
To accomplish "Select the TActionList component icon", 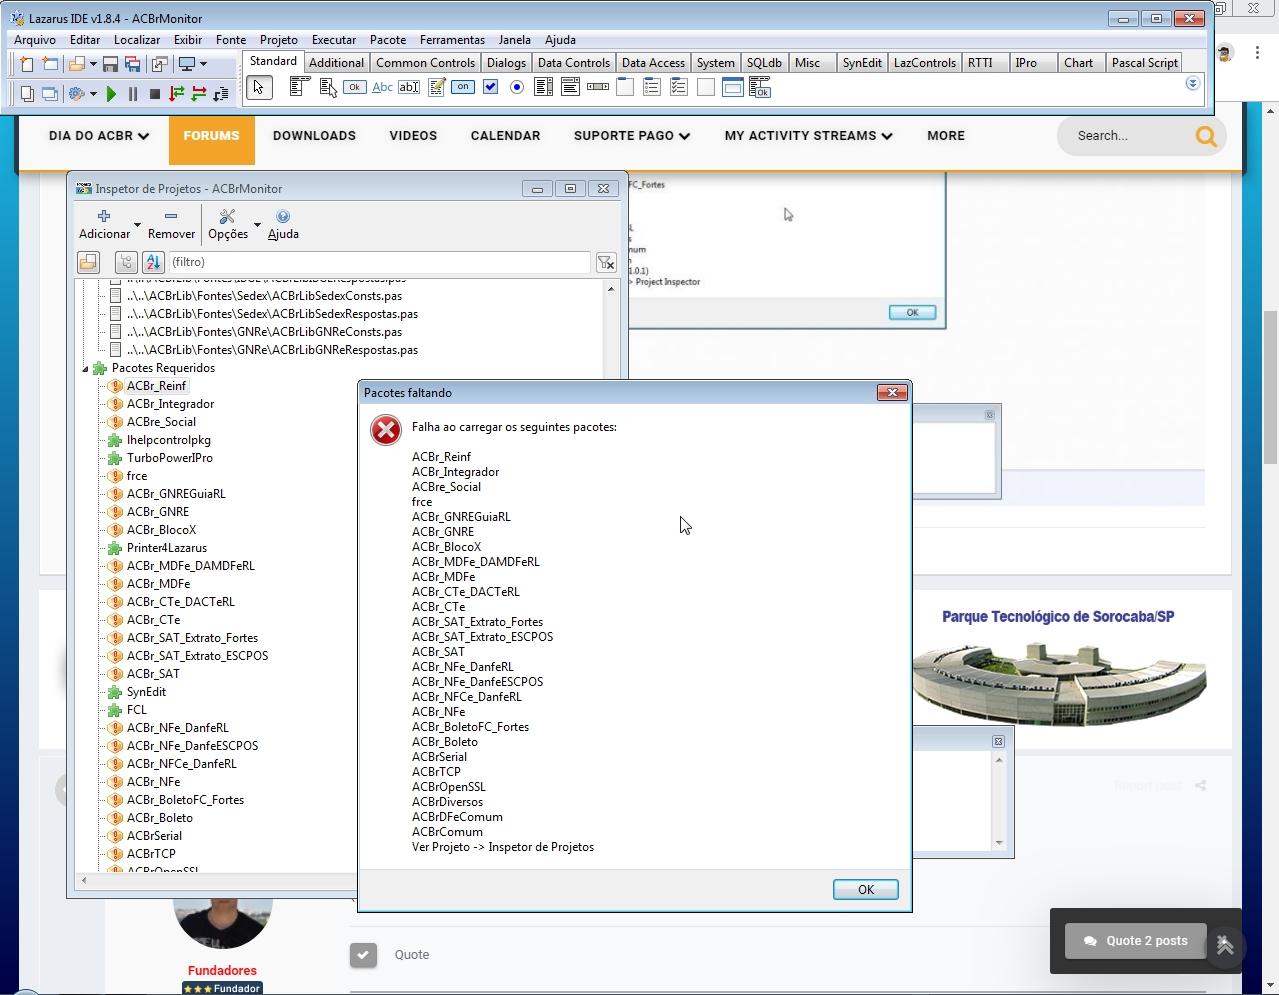I will (x=760, y=88).
